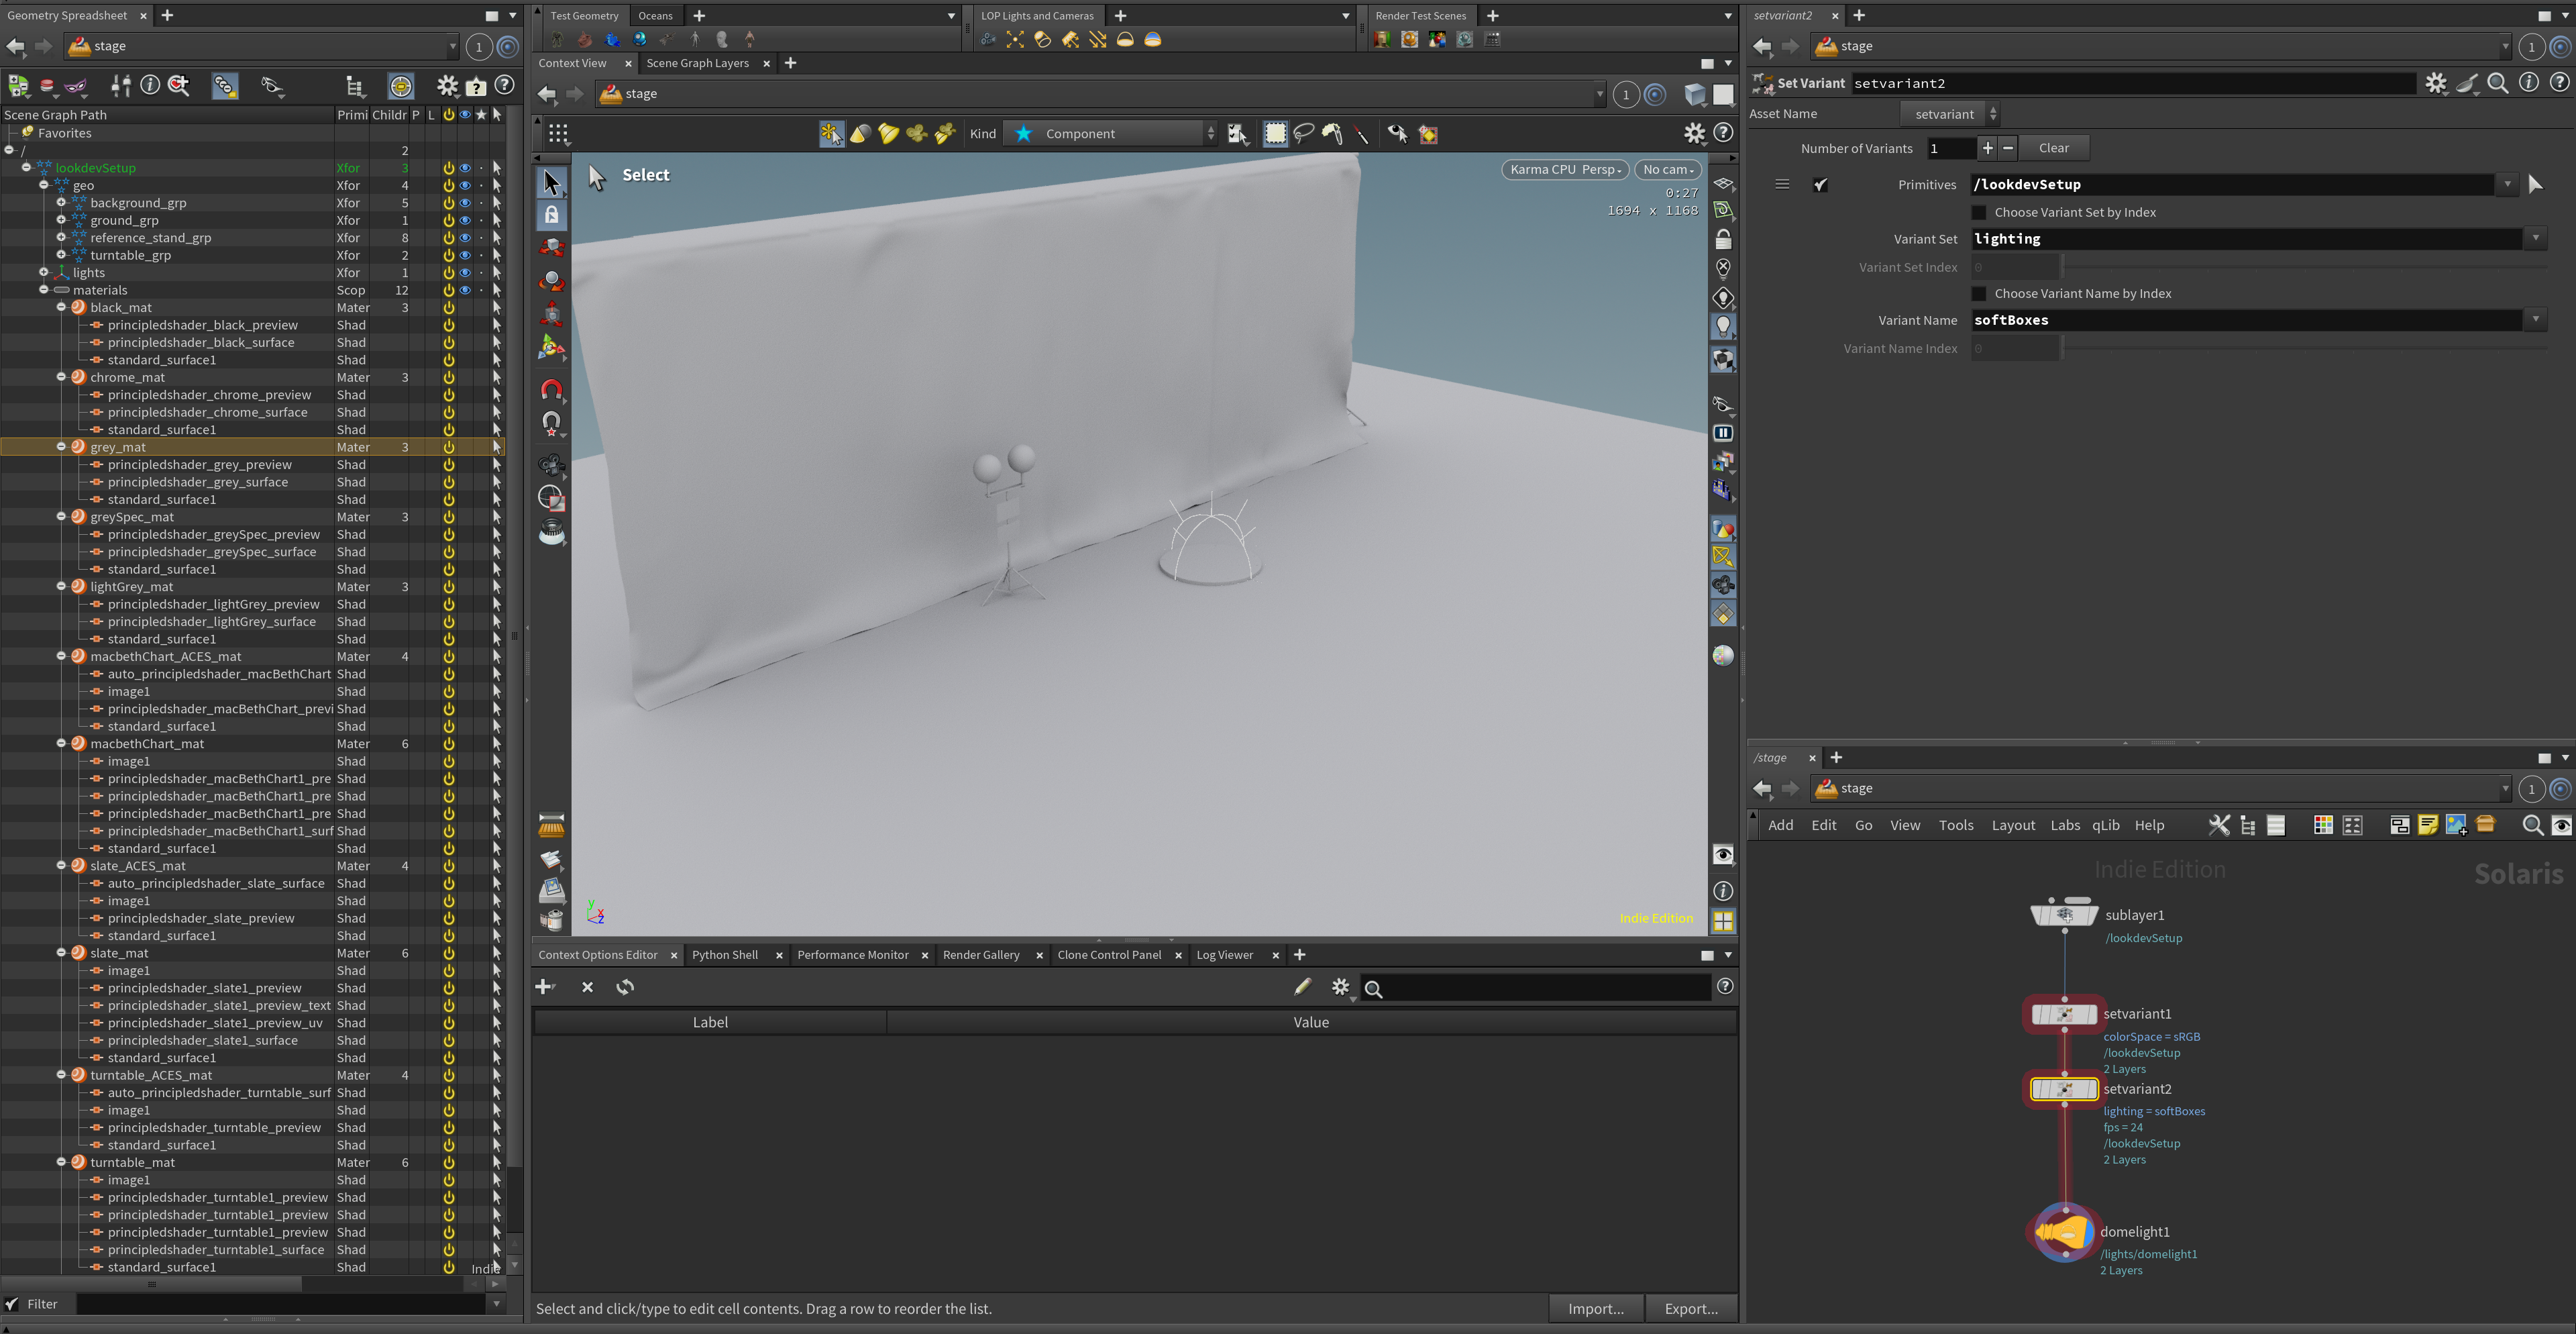The width and height of the screenshot is (2576, 1334).
Task: Click the domelight1 node icon
Action: [x=2064, y=1232]
